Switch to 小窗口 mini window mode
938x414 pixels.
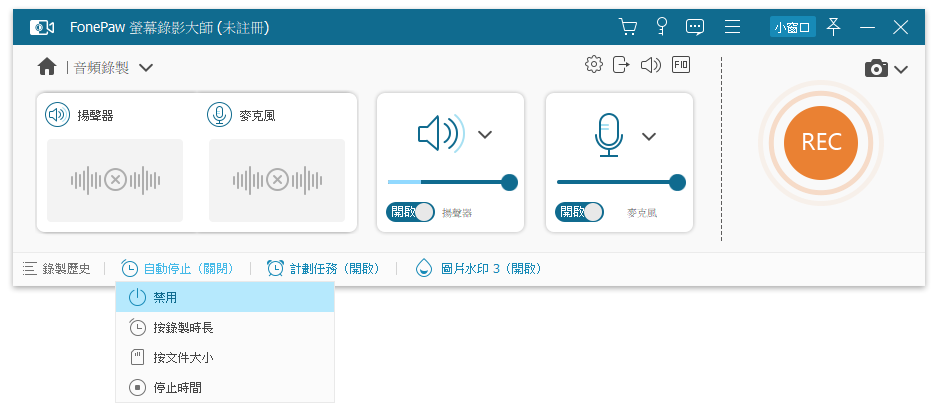793,27
